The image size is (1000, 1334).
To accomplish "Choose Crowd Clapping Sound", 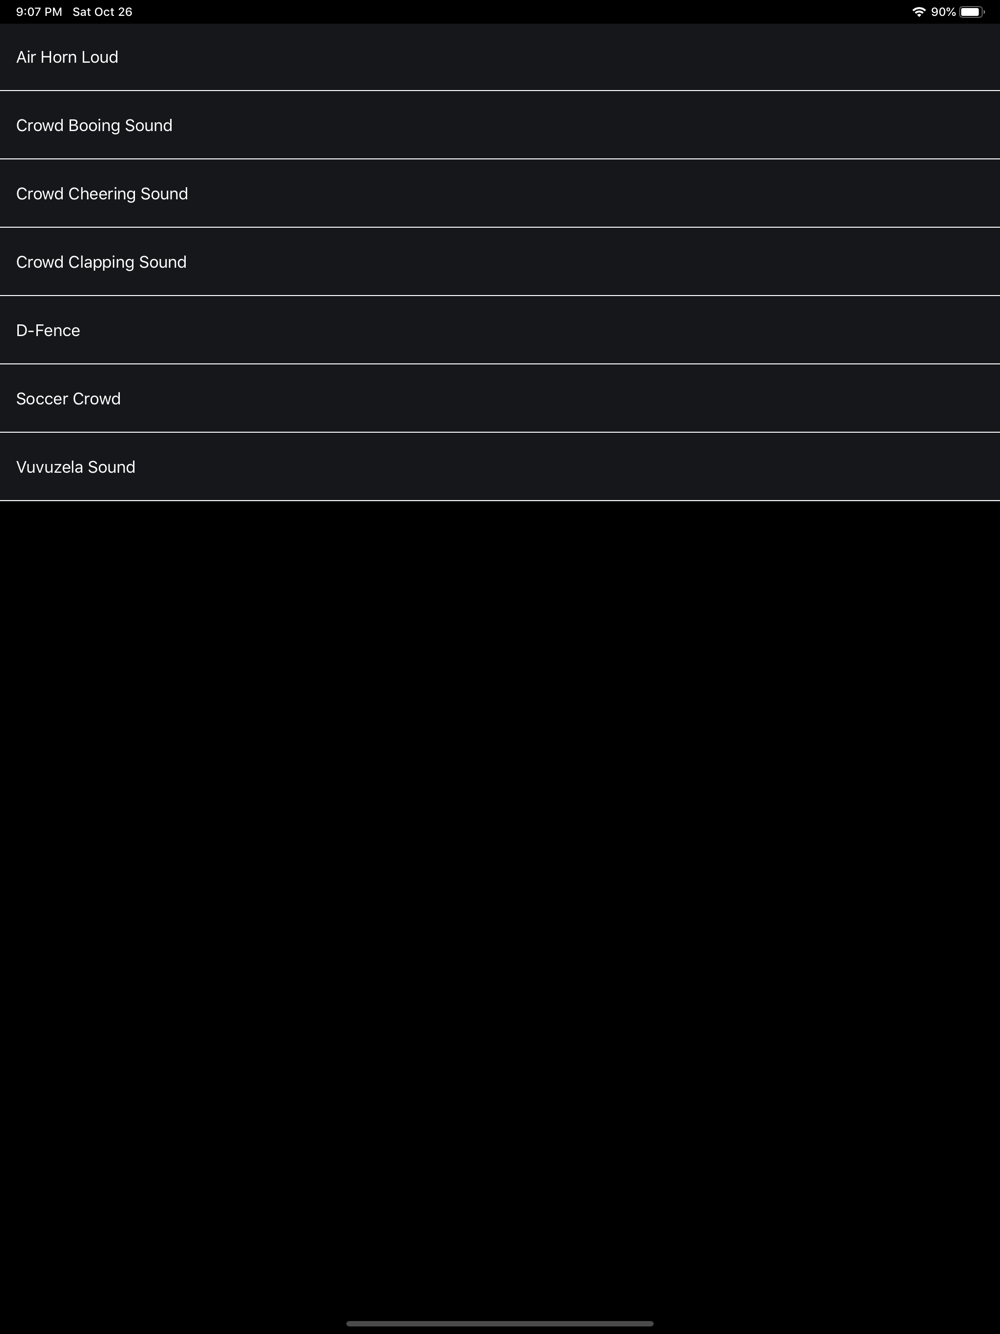I will [x=500, y=262].
